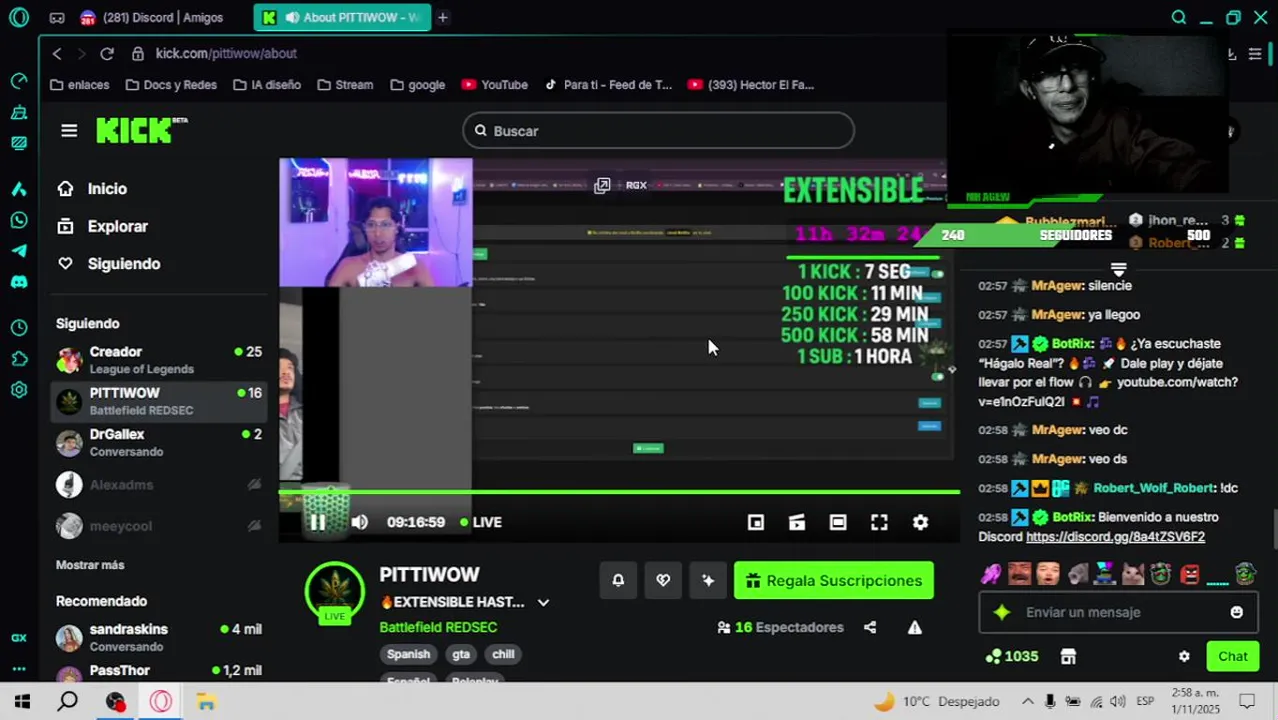This screenshot has width=1278, height=720.
Task: Open Aria AI icon in Opera sidebar
Action: coord(19,189)
